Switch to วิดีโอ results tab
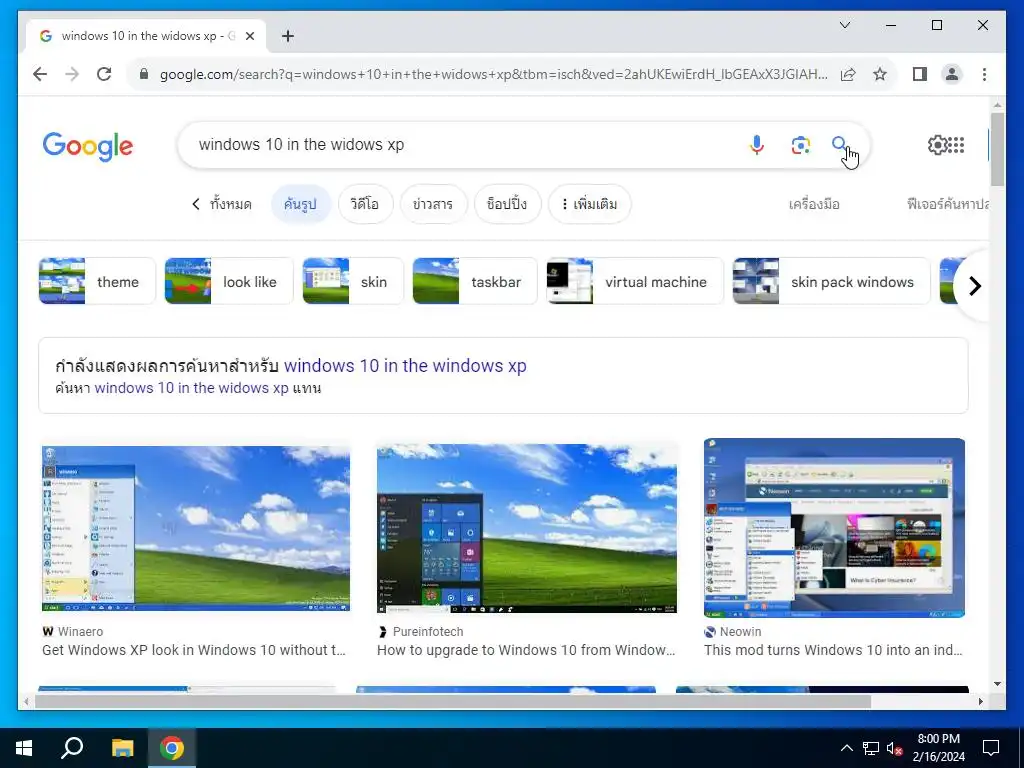Viewport: 1024px width, 768px height. coord(364,204)
